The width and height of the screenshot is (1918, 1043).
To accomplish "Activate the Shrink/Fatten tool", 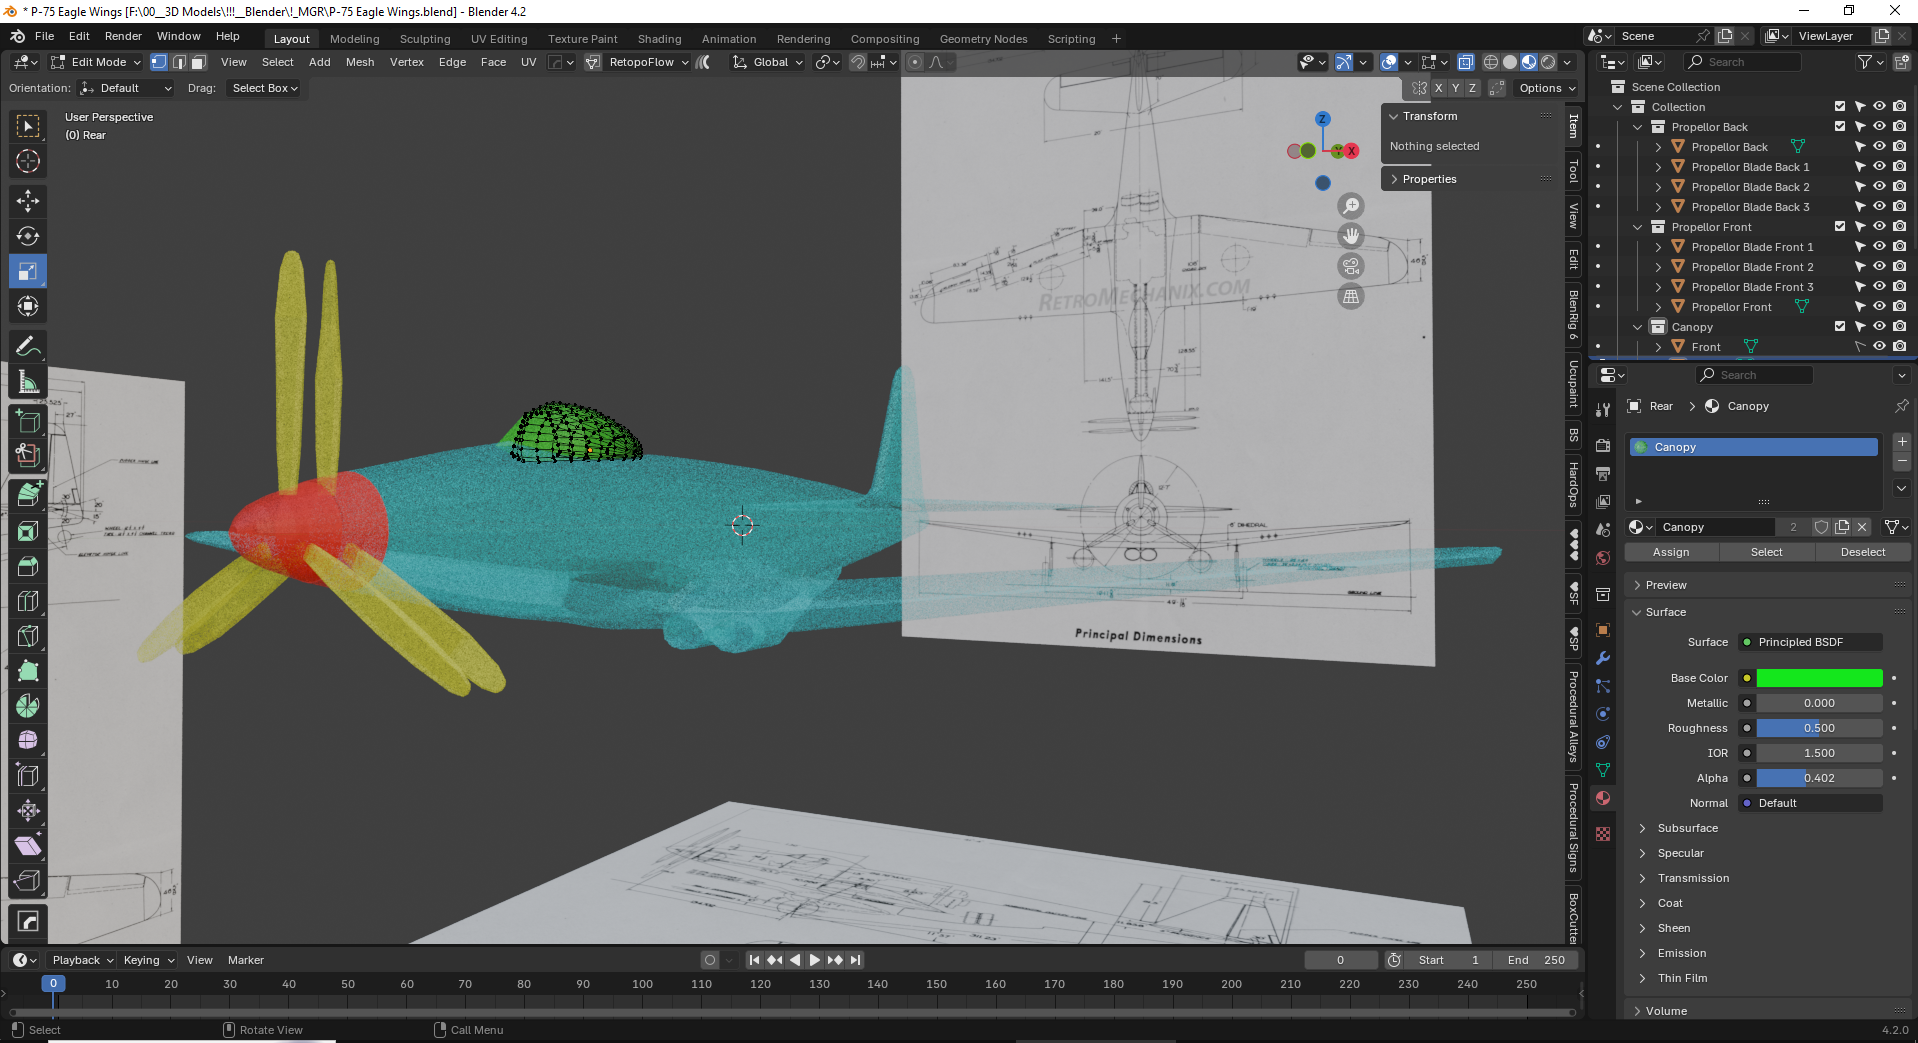I will [x=28, y=811].
